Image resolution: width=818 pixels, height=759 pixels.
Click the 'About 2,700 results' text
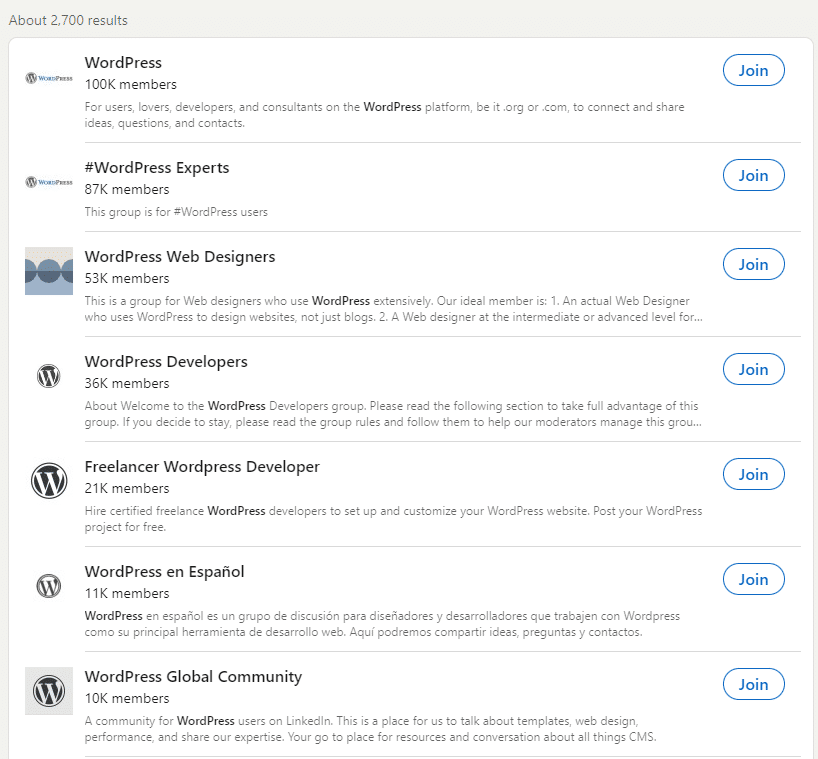point(68,20)
